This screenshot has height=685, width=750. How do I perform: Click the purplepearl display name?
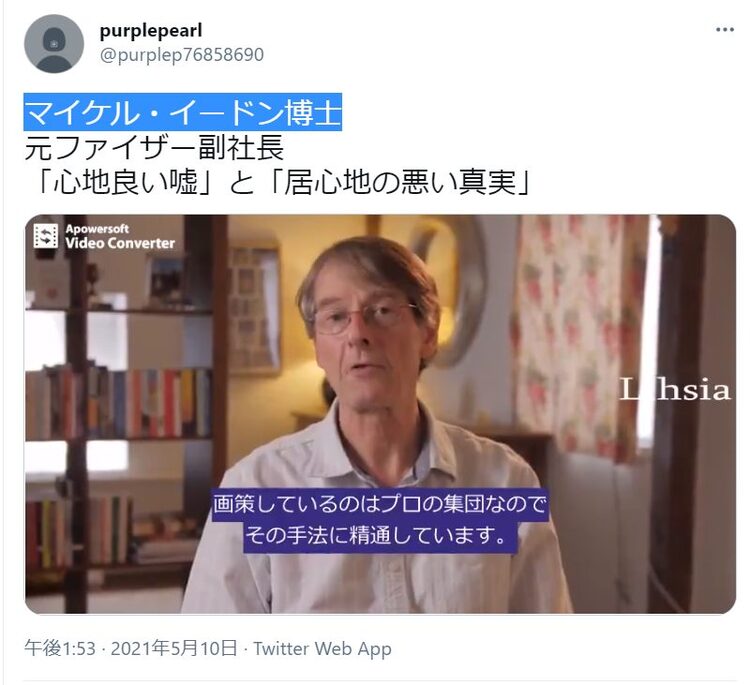(x=151, y=31)
